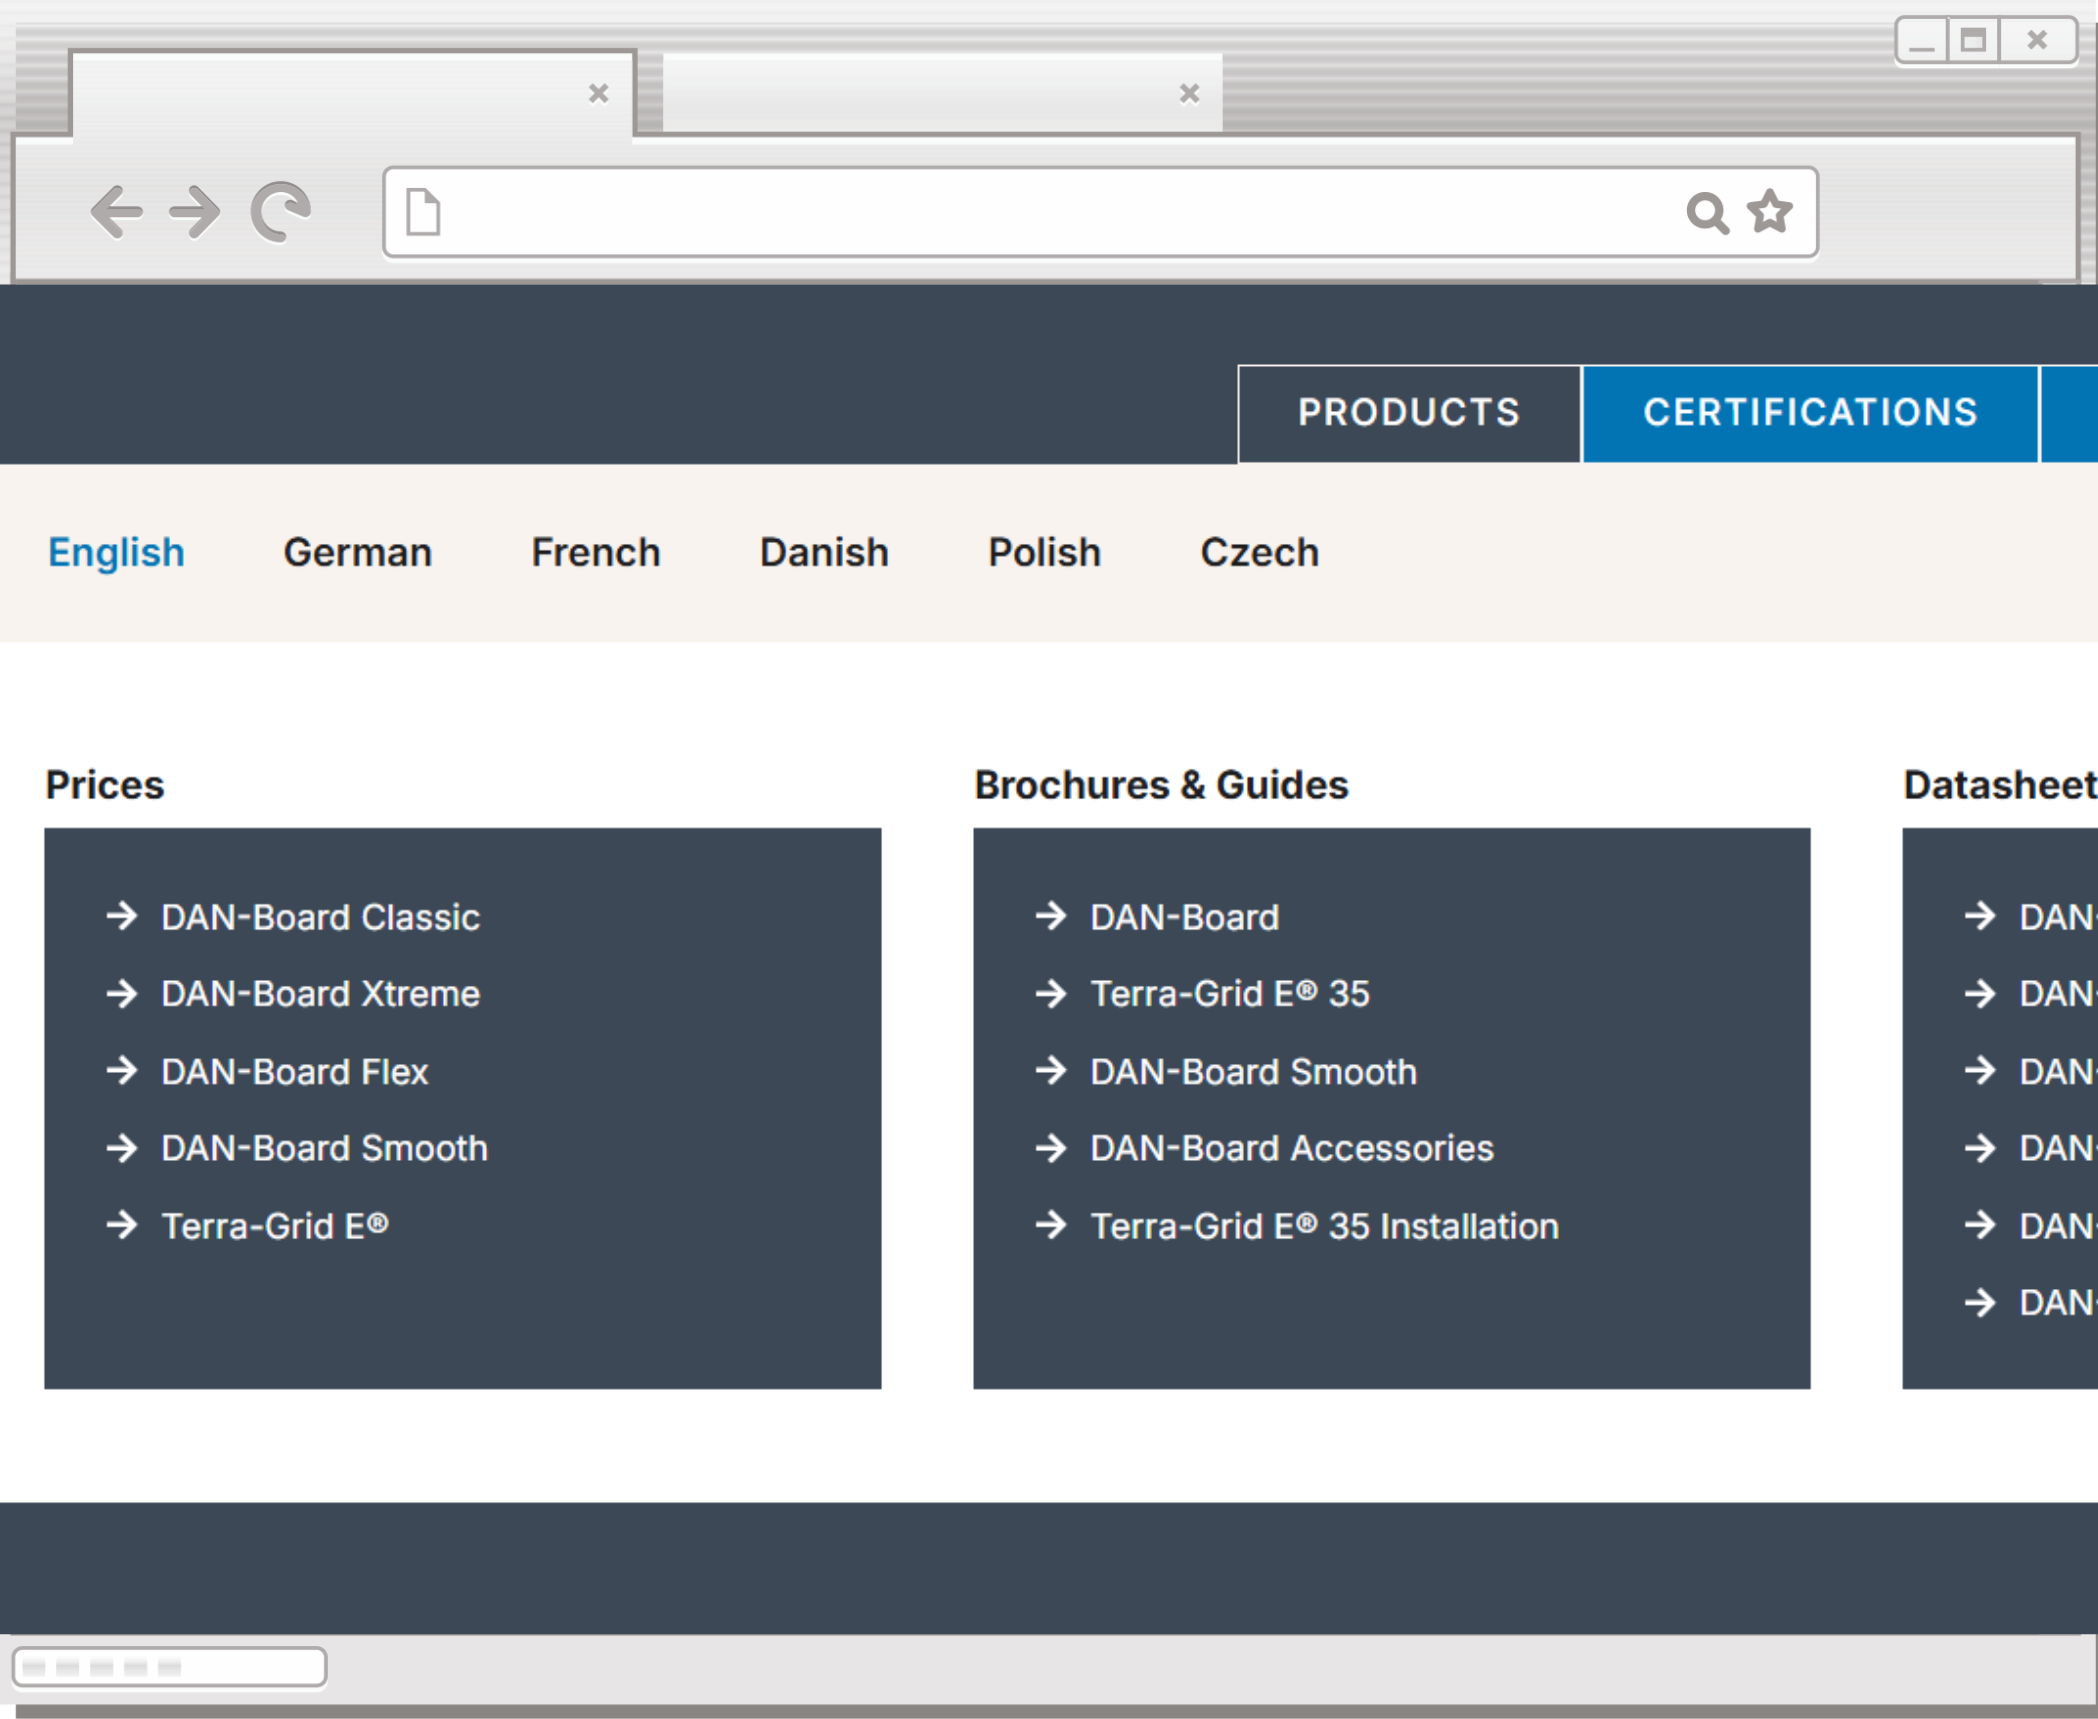The height and width of the screenshot is (1719, 2098).
Task: Click the browser status bar progress indicator
Action: click(x=169, y=1666)
